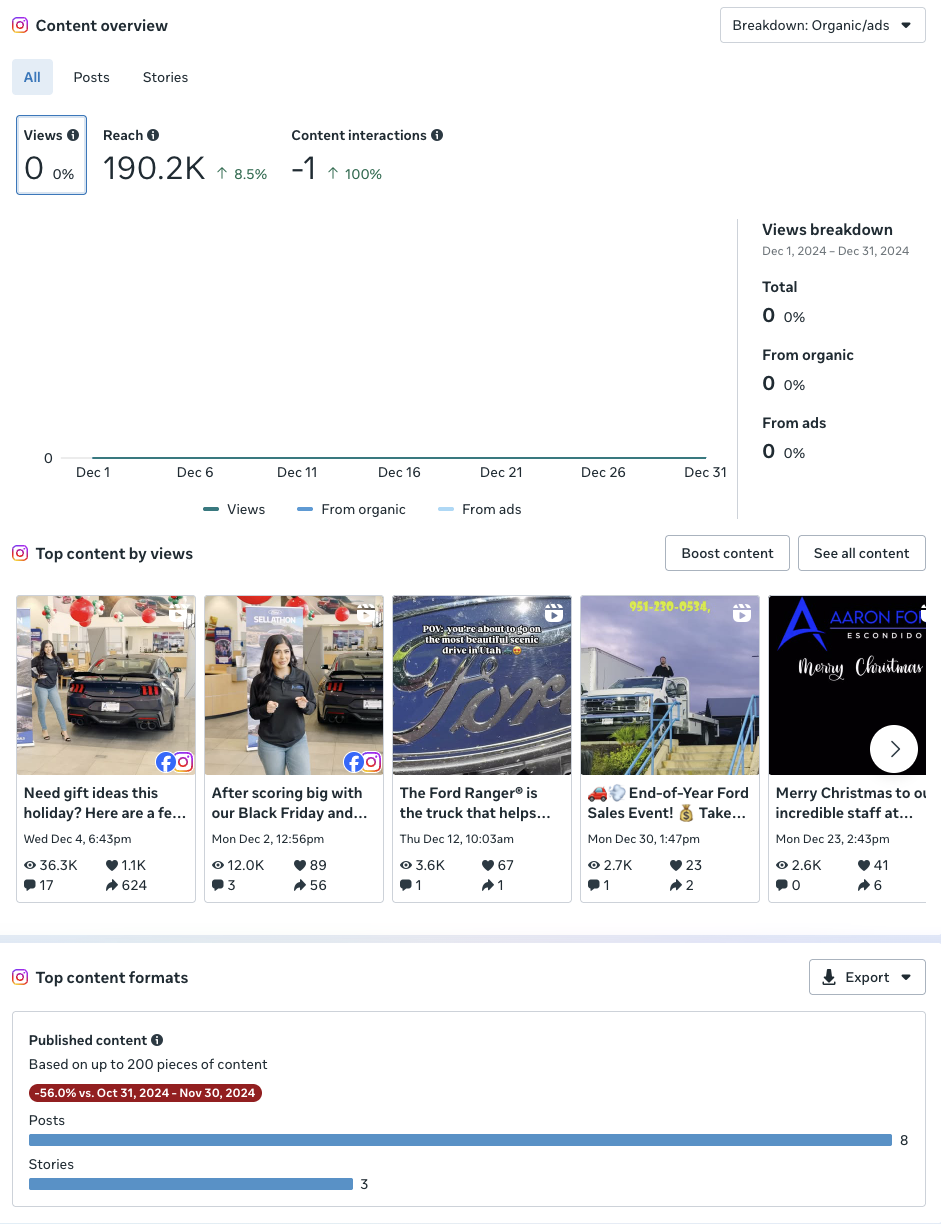
Task: Open the Breakdown: Organic/ads dropdown
Action: coord(822,25)
